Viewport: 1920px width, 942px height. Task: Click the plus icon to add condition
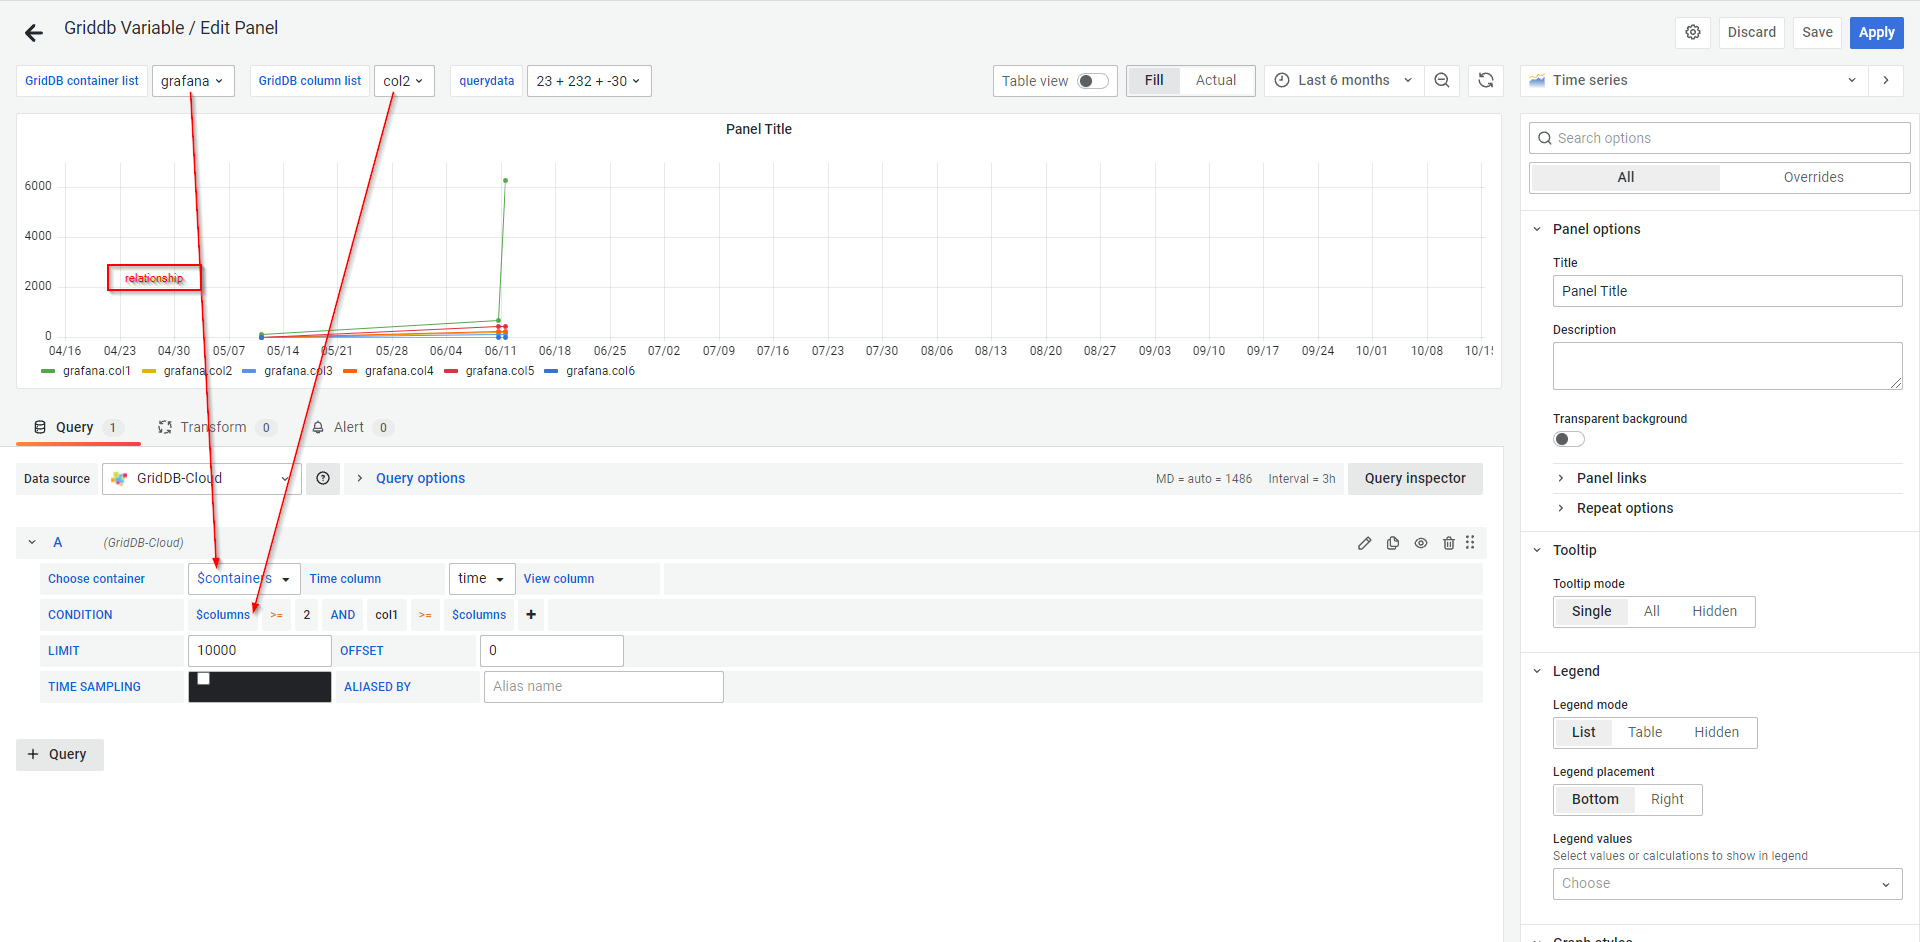click(531, 615)
